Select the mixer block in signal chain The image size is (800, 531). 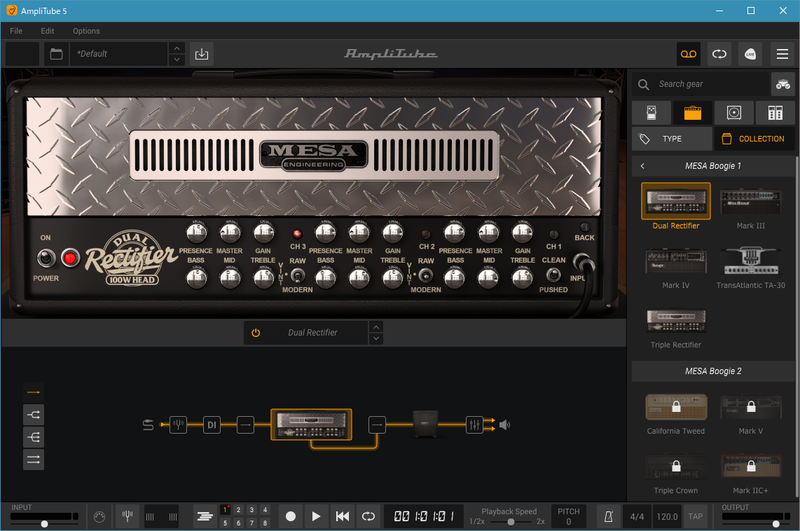[474, 424]
